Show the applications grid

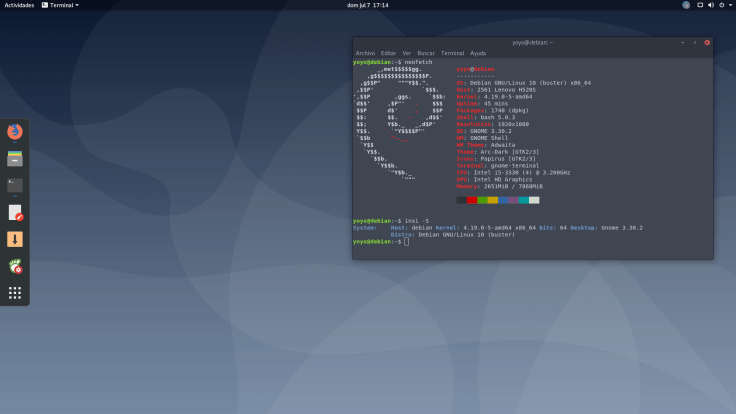14,293
